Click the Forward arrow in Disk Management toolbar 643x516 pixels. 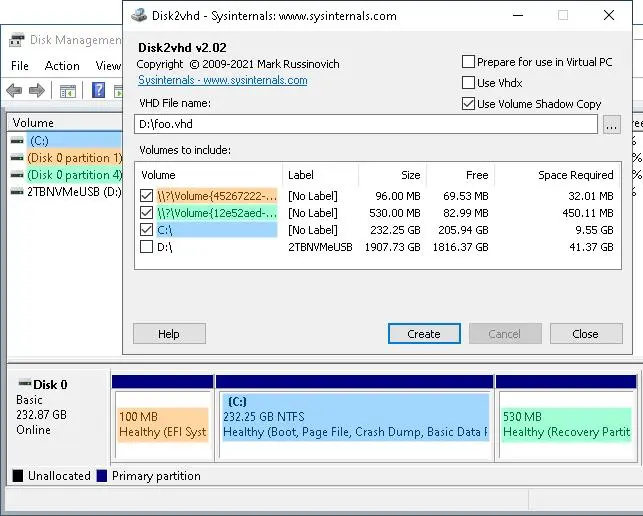[x=37, y=90]
